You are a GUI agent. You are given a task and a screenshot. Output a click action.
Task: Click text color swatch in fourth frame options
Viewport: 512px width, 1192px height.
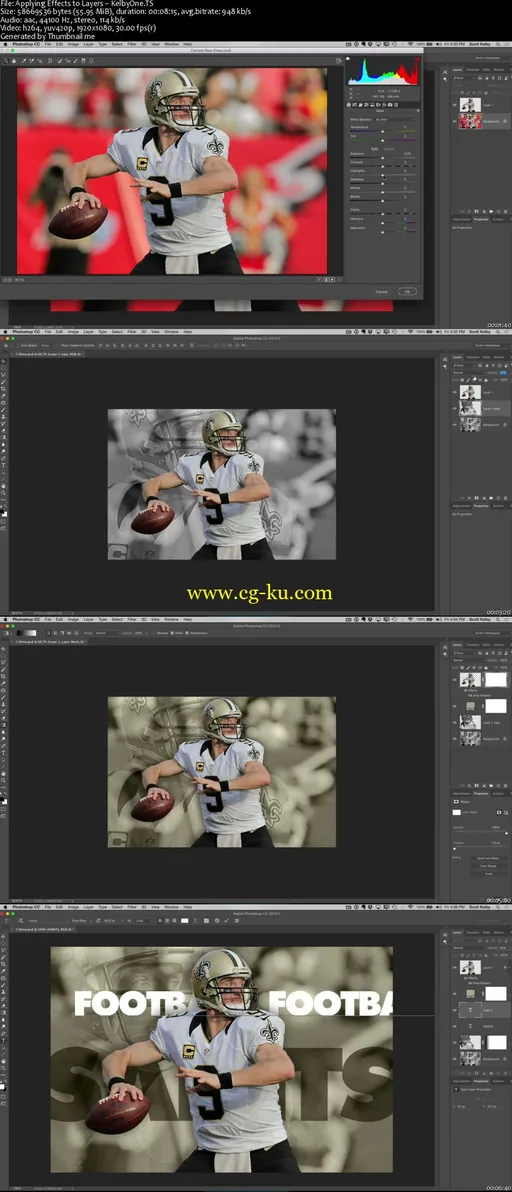(184, 920)
